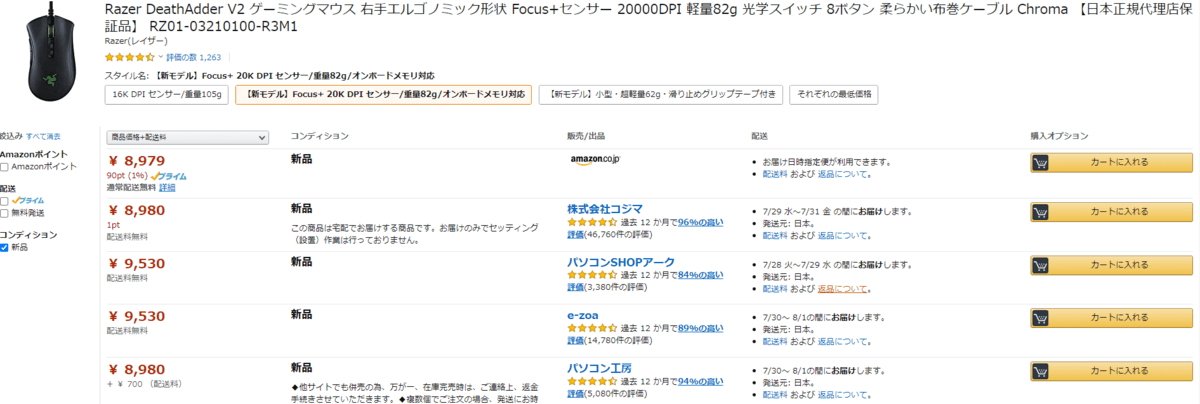1200x404 pixels.
Task: Click the ¥ 8,979 price
Action: [137, 160]
